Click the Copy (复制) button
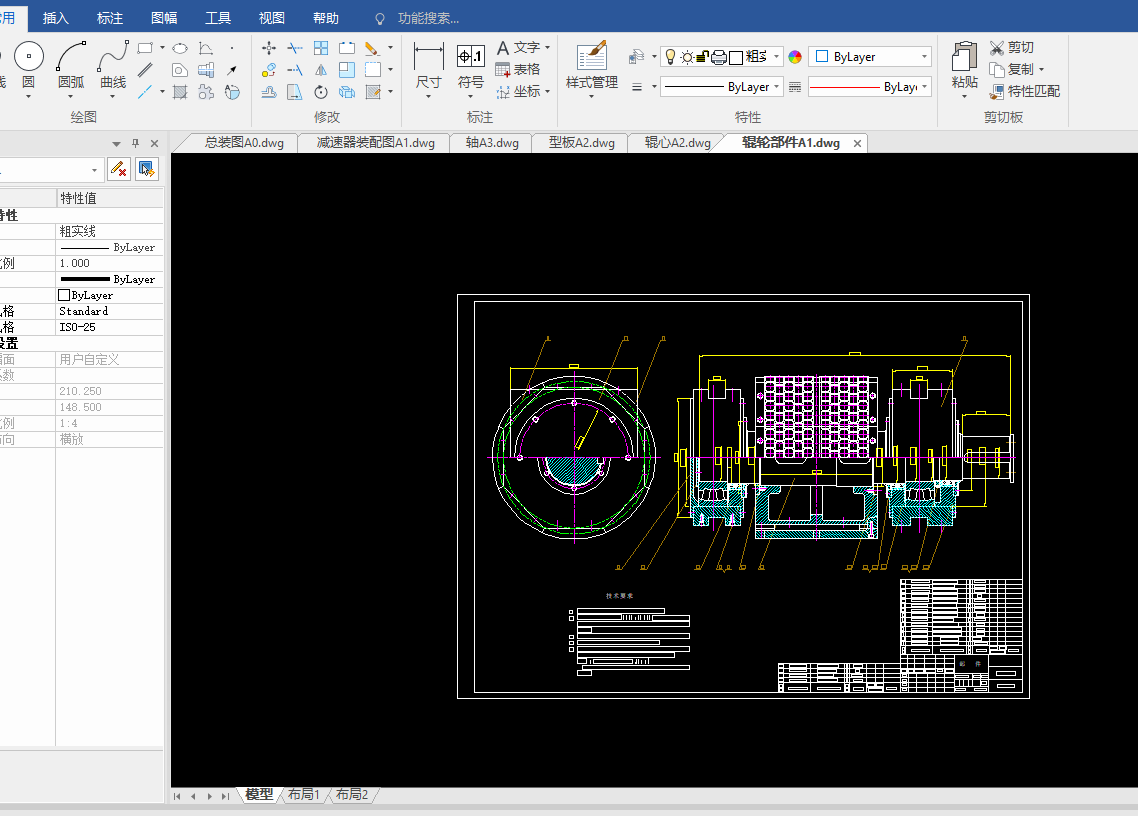Image resolution: width=1138 pixels, height=816 pixels. click(1018, 70)
